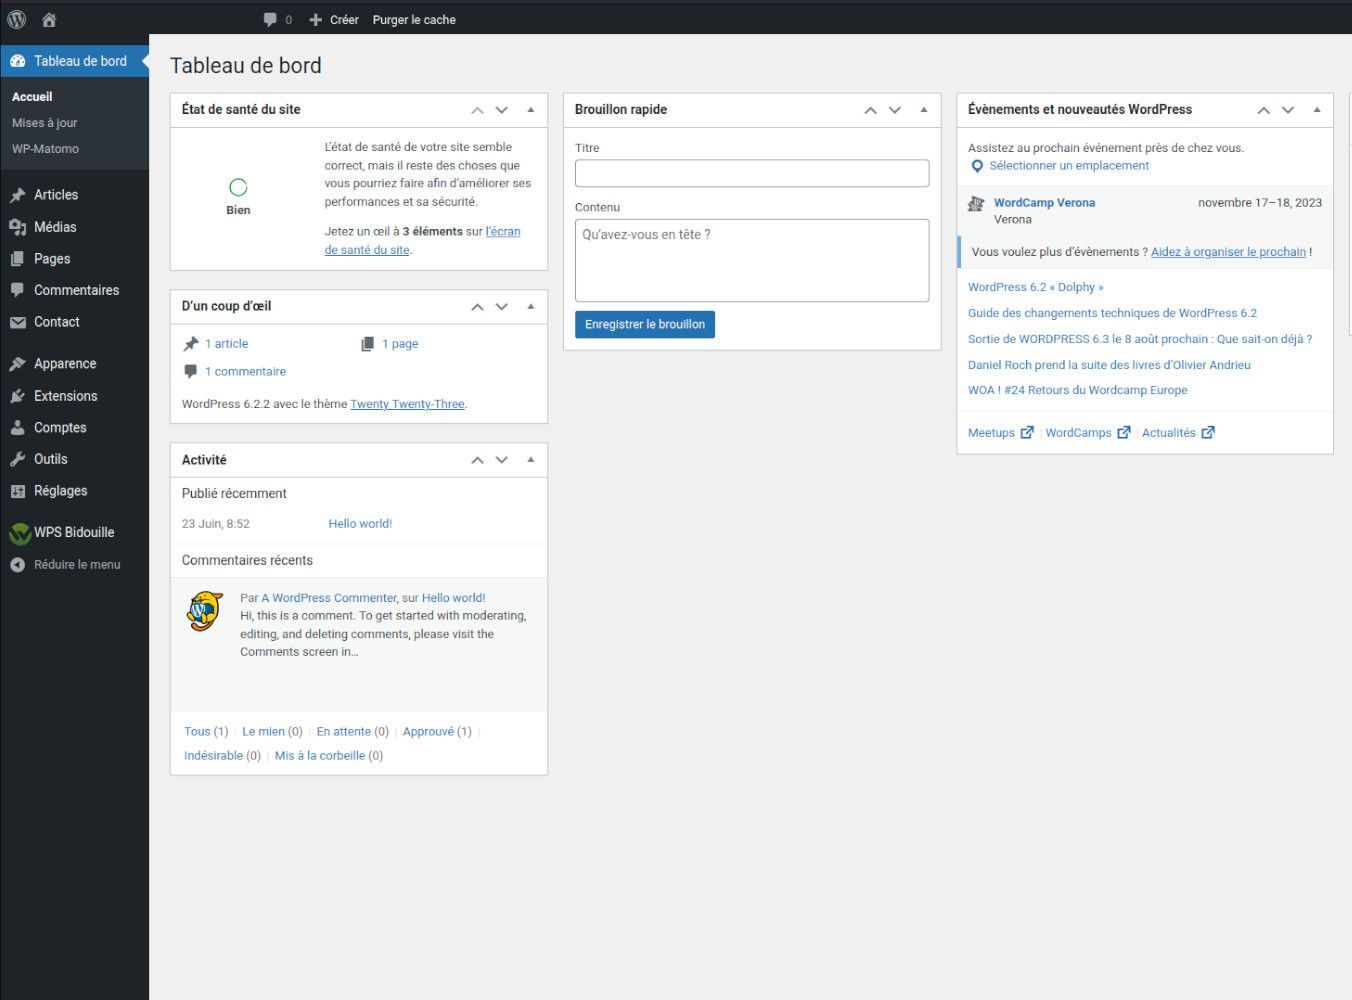The height and width of the screenshot is (1000, 1352).
Task: Click the Titre input field
Action: [751, 173]
